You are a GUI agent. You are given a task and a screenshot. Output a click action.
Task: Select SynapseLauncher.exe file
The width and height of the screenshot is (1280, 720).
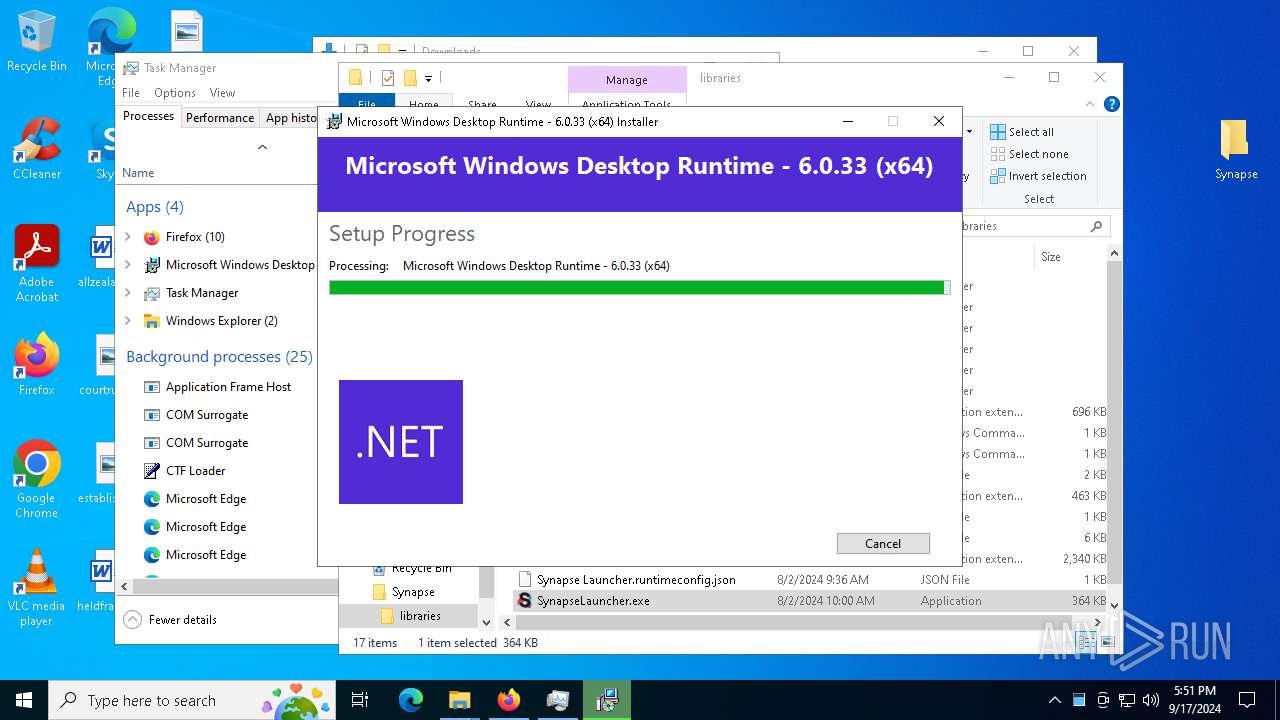811,601
